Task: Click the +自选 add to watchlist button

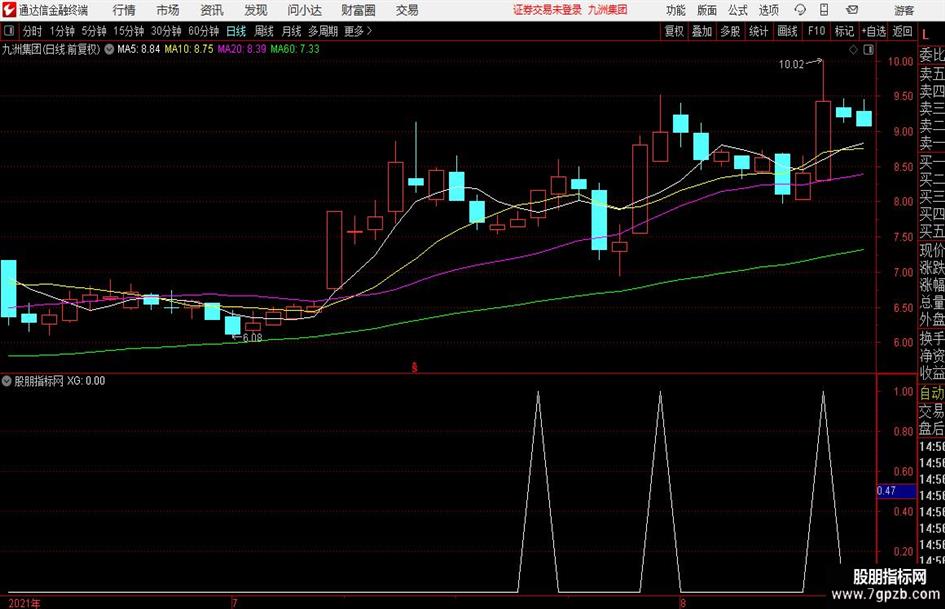Action: pyautogui.click(x=874, y=31)
